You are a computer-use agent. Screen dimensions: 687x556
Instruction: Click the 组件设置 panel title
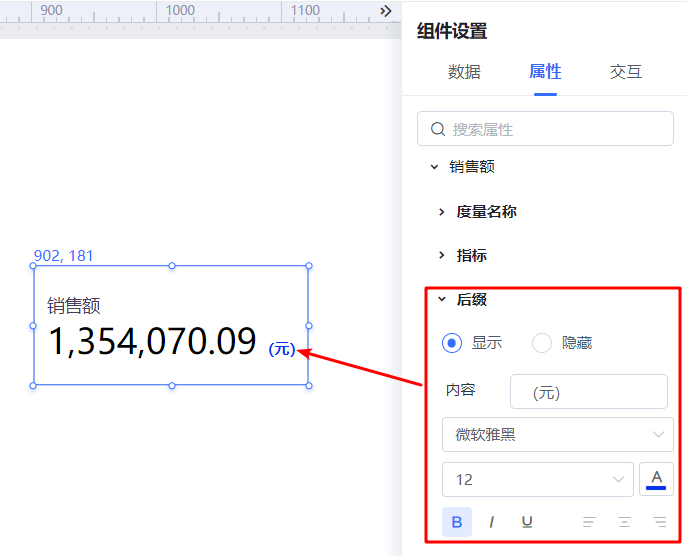tap(452, 31)
